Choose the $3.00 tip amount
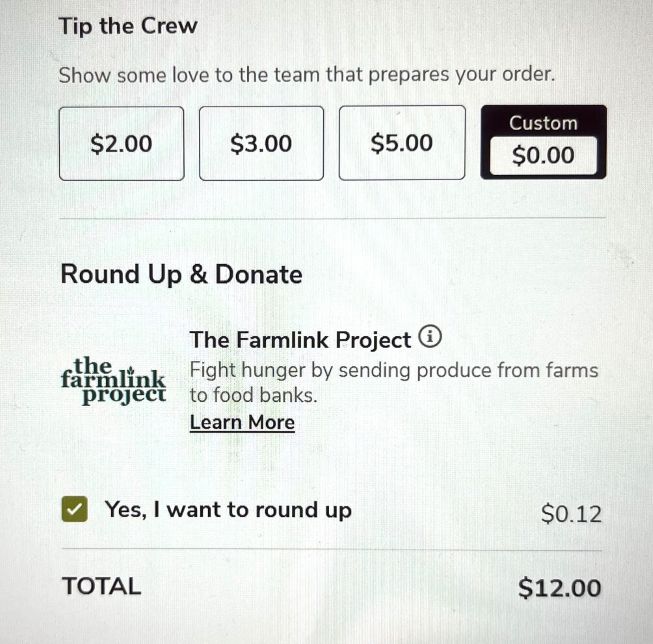 point(261,144)
